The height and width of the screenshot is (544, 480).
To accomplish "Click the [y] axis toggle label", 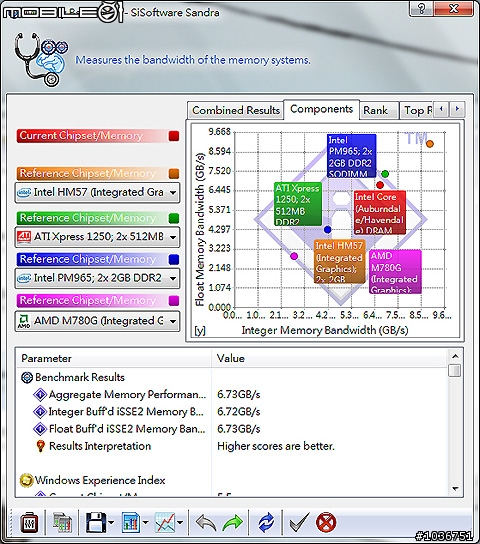I will pyautogui.click(x=200, y=330).
